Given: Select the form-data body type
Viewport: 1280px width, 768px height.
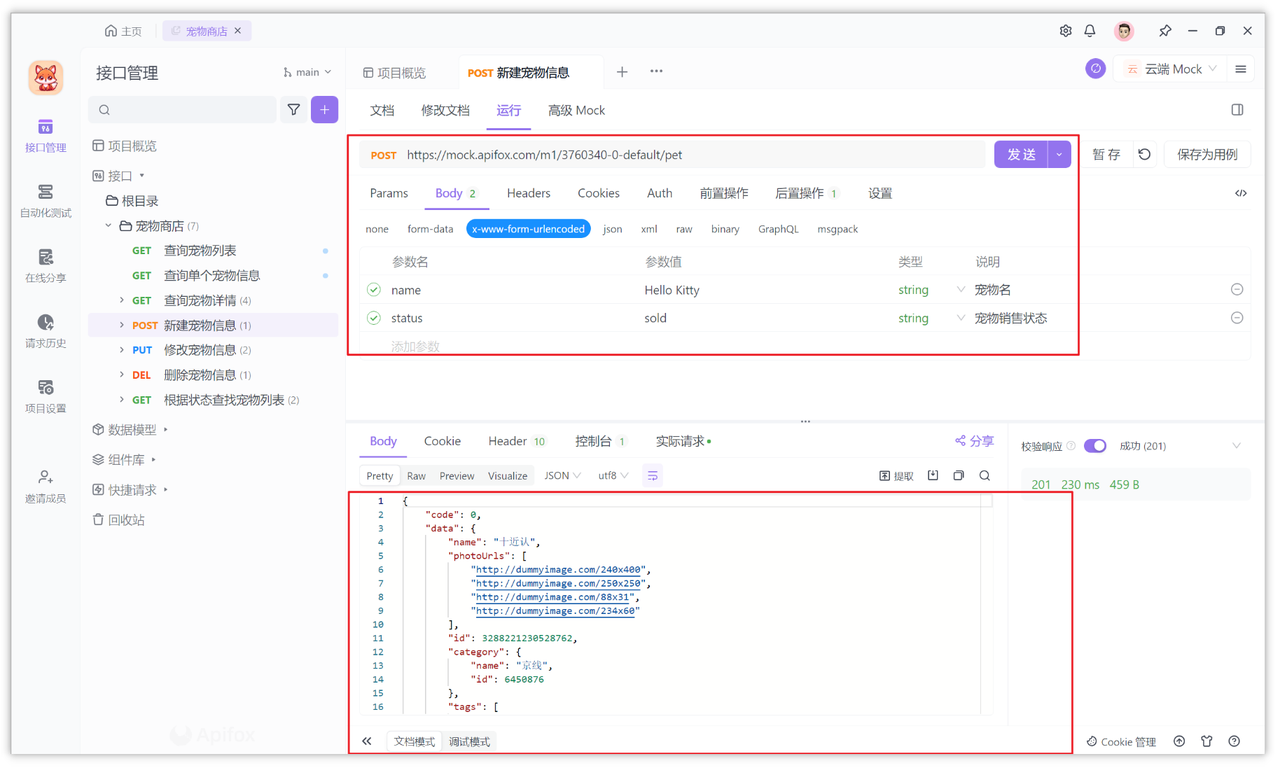Looking at the screenshot, I should coord(430,229).
